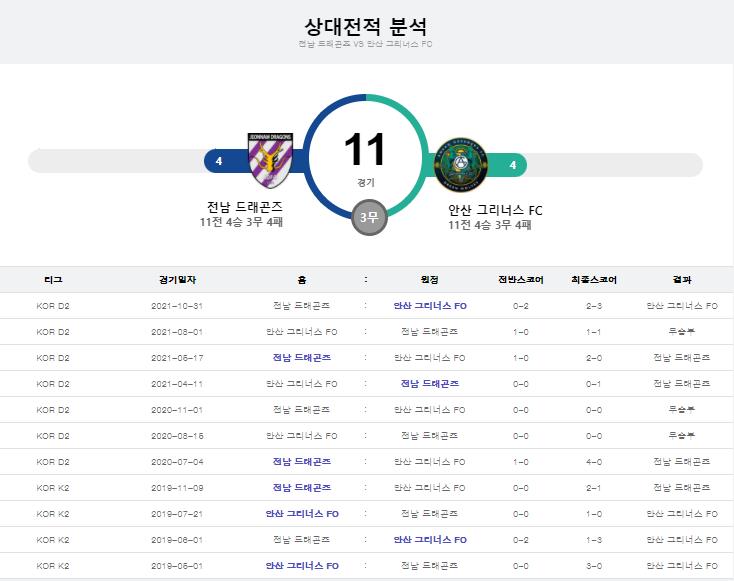The width and height of the screenshot is (734, 581).
Task: Click the Jeonnam Dragons team crest
Action: [270, 161]
